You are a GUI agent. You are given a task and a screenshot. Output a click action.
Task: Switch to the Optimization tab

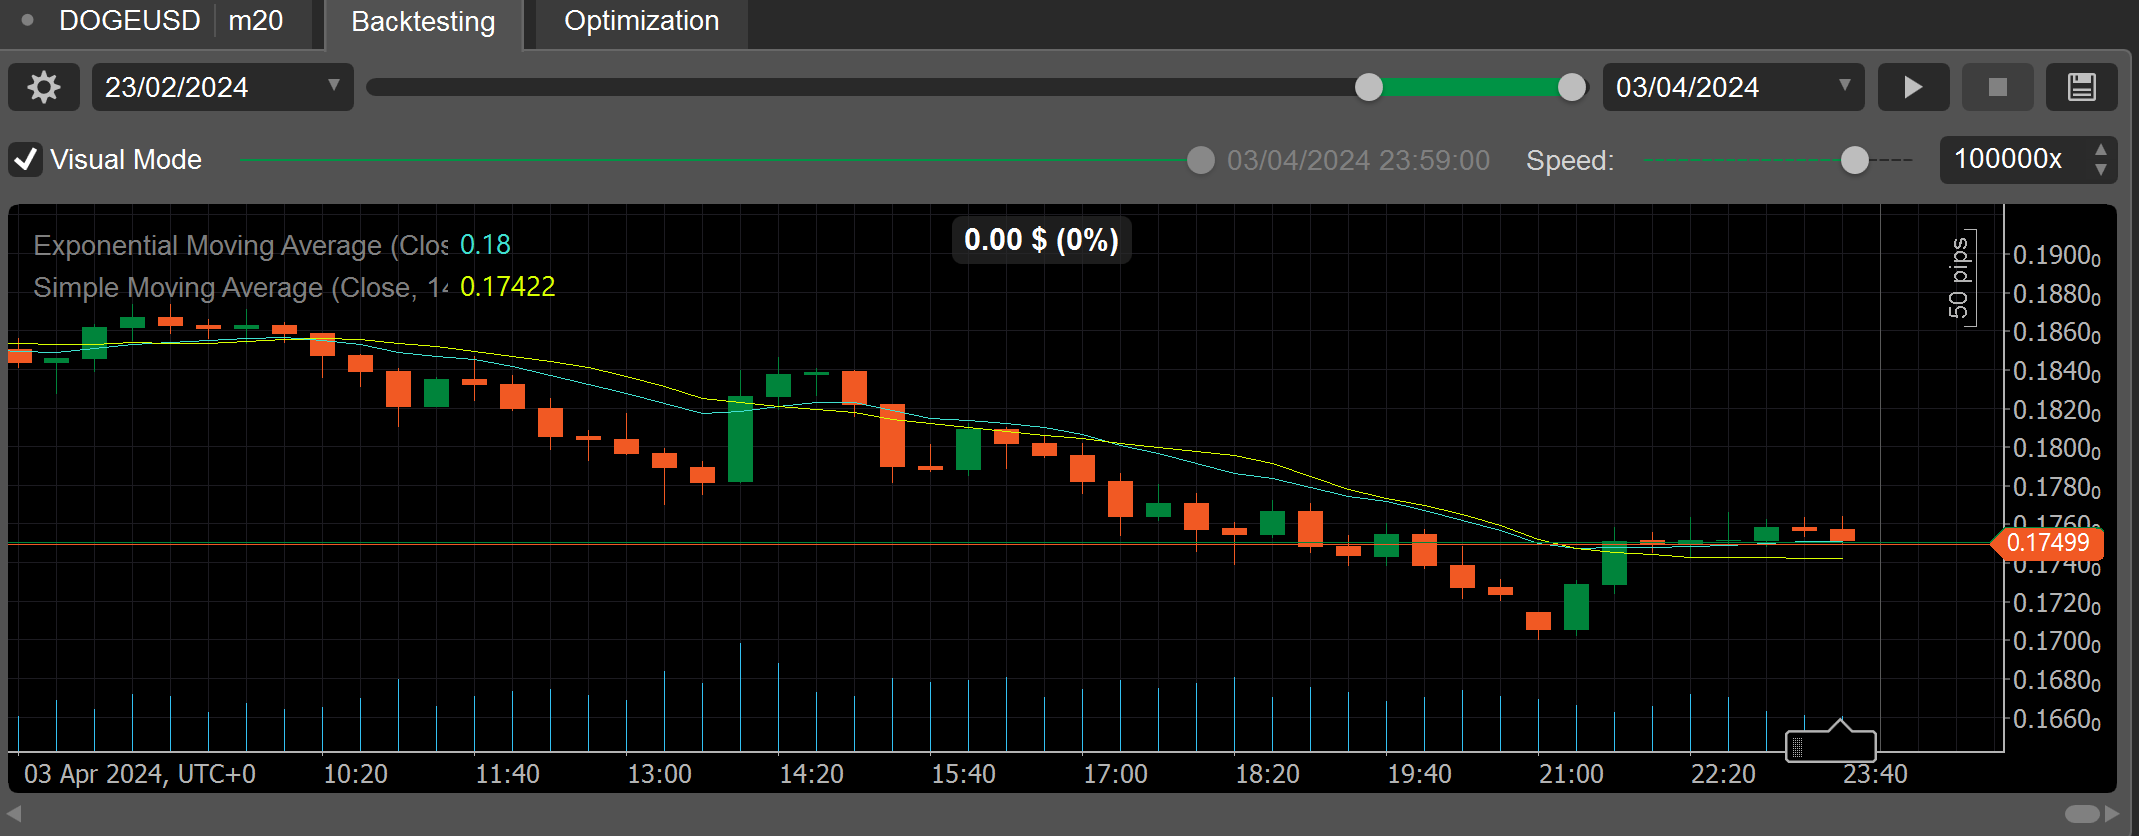point(641,22)
